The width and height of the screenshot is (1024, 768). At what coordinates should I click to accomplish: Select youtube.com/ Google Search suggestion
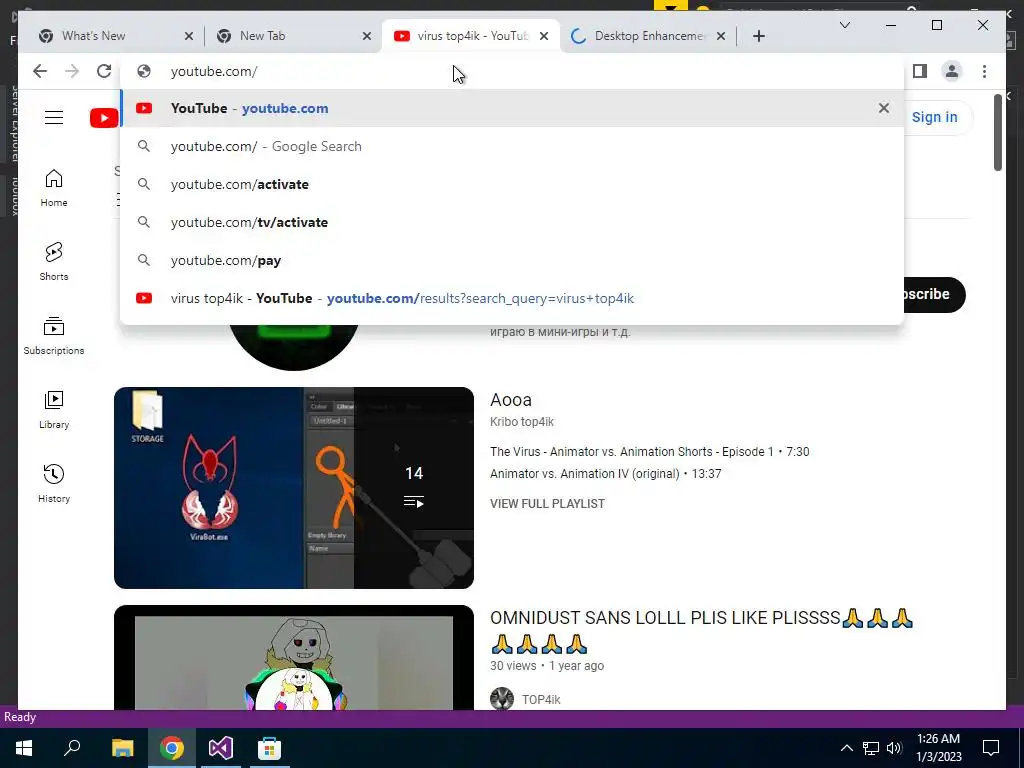point(512,146)
